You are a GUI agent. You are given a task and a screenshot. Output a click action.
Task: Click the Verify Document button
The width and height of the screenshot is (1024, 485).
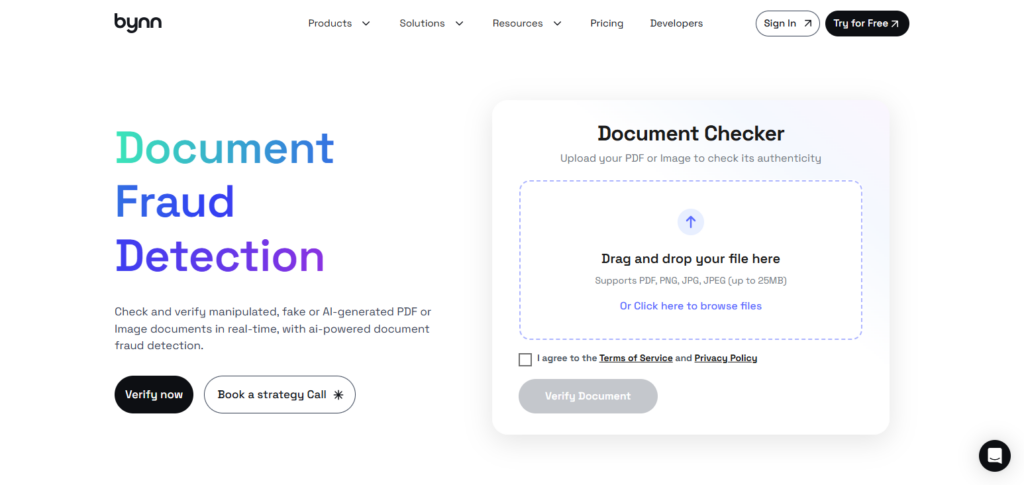[x=588, y=396]
